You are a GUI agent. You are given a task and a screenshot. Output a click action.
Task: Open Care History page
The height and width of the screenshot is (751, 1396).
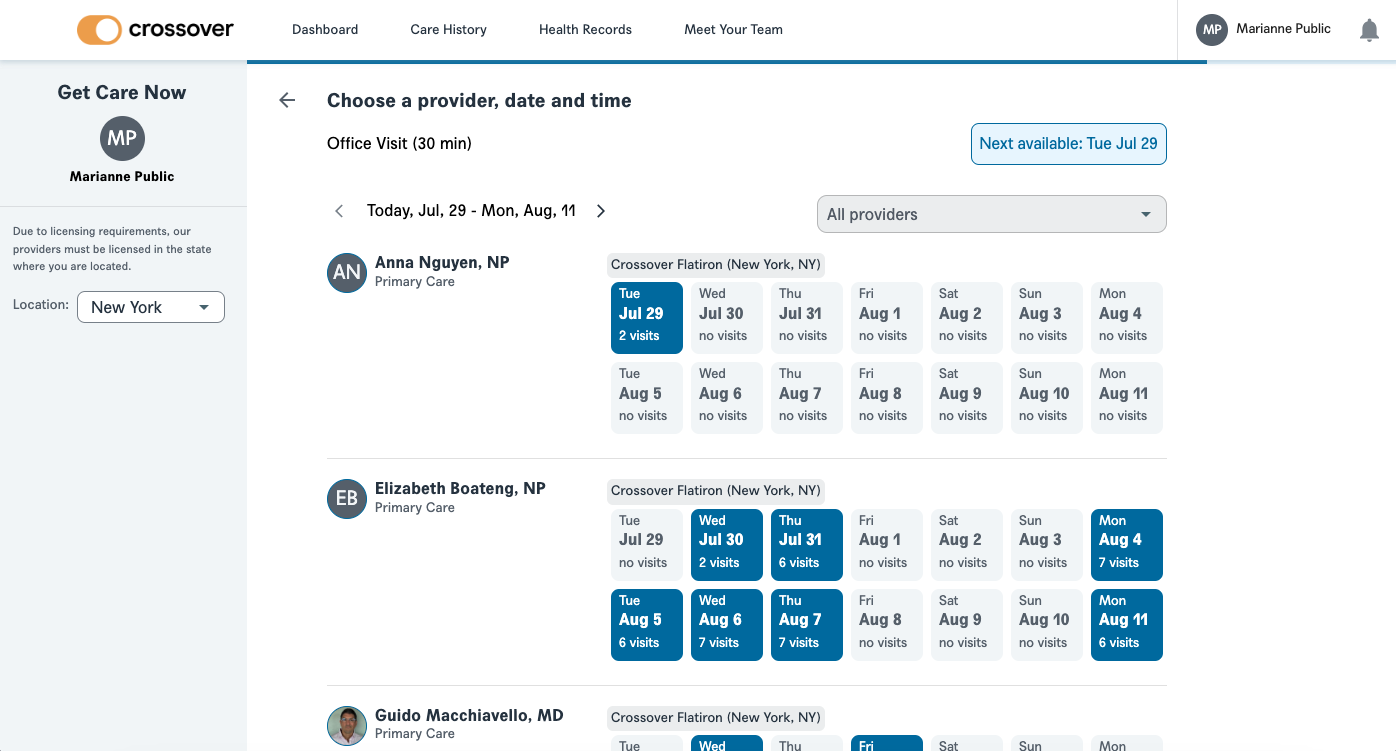(449, 30)
